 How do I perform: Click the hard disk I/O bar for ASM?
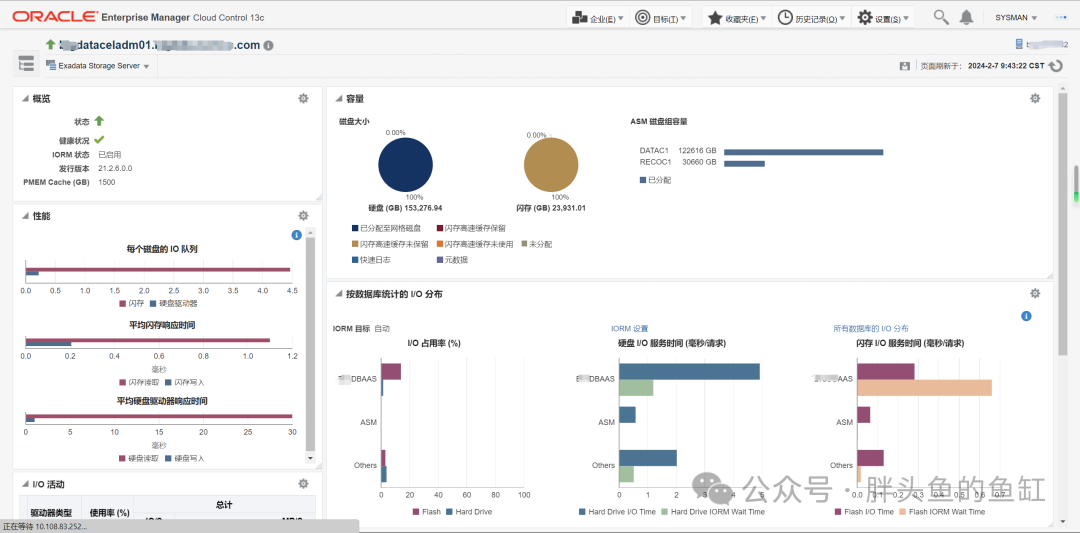point(627,415)
